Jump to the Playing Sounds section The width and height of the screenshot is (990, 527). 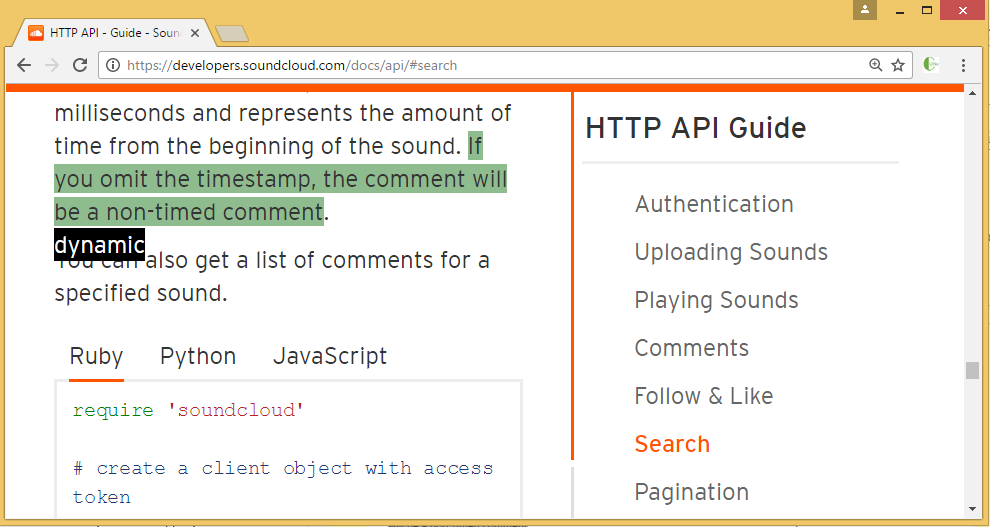click(716, 300)
